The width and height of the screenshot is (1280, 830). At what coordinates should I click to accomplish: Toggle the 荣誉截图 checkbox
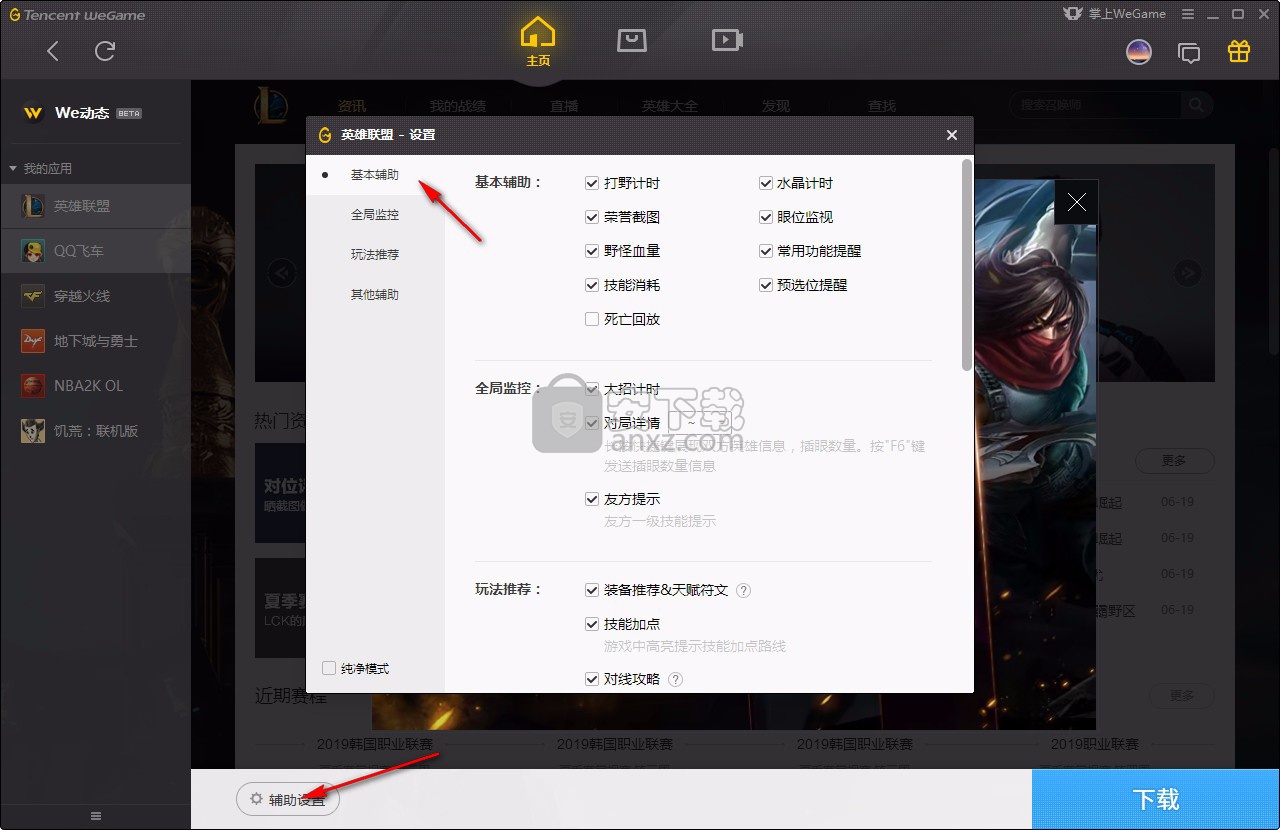click(592, 217)
